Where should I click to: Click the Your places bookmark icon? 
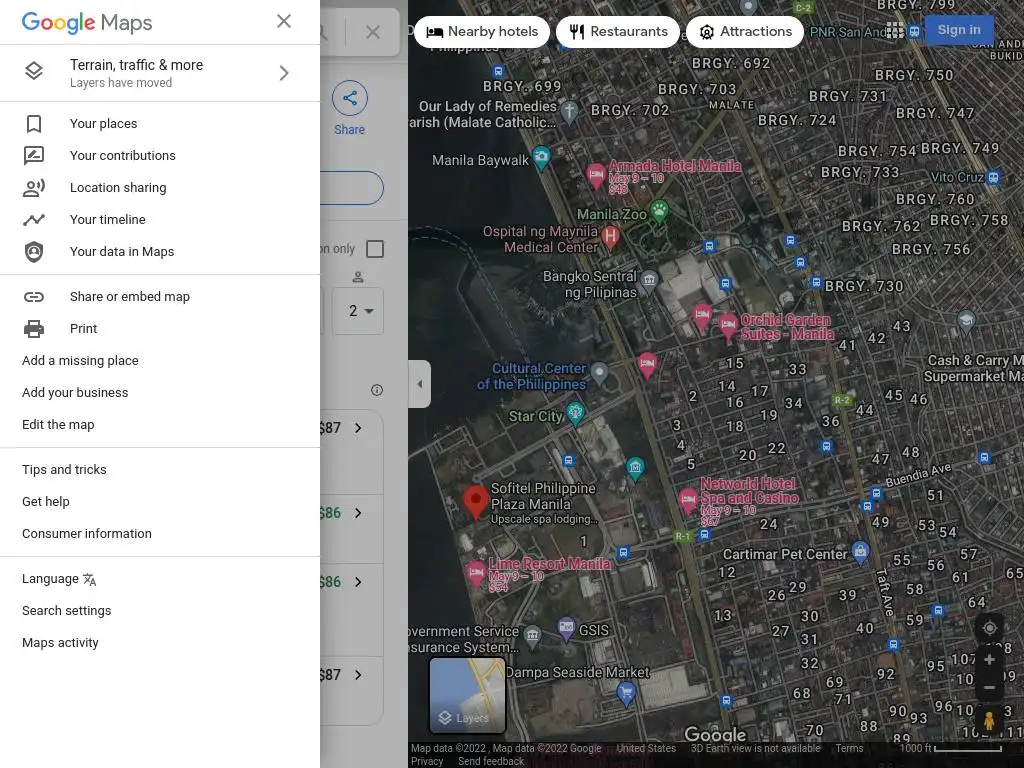pos(34,123)
